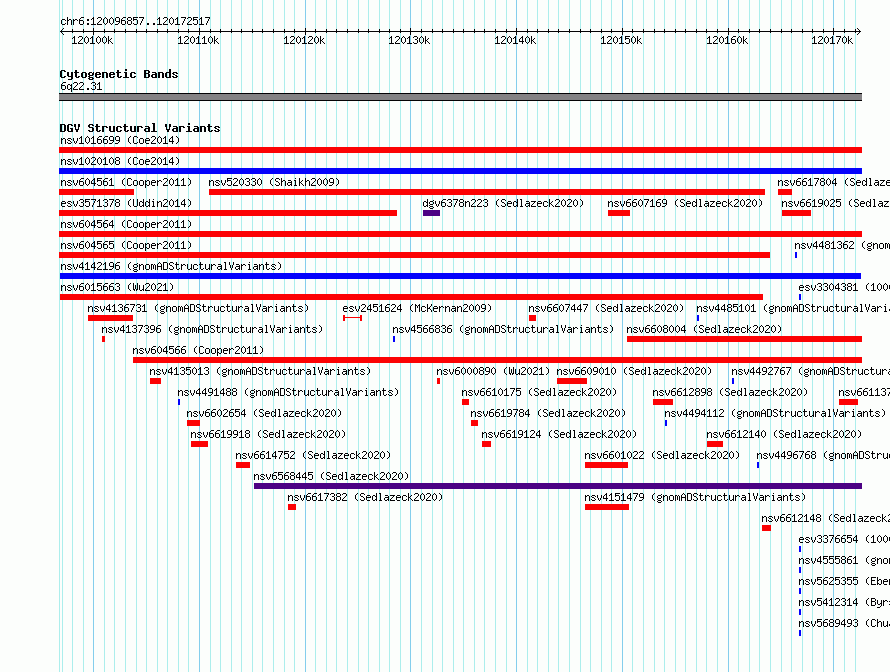Click the nsv5412314 variant label

844,602
